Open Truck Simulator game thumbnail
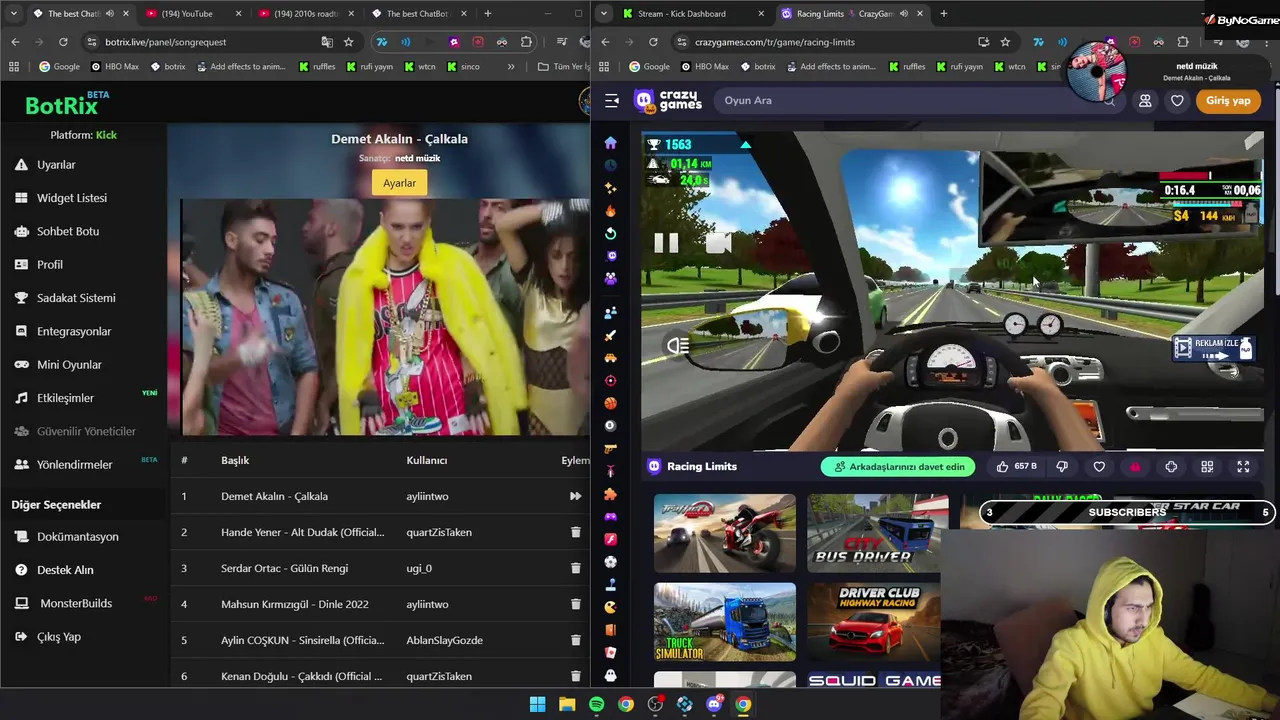This screenshot has height=720, width=1280. tap(725, 622)
